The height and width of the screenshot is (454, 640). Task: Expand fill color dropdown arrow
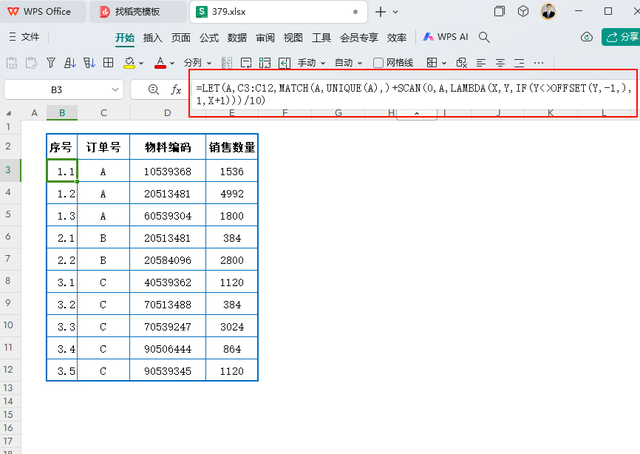(x=141, y=63)
